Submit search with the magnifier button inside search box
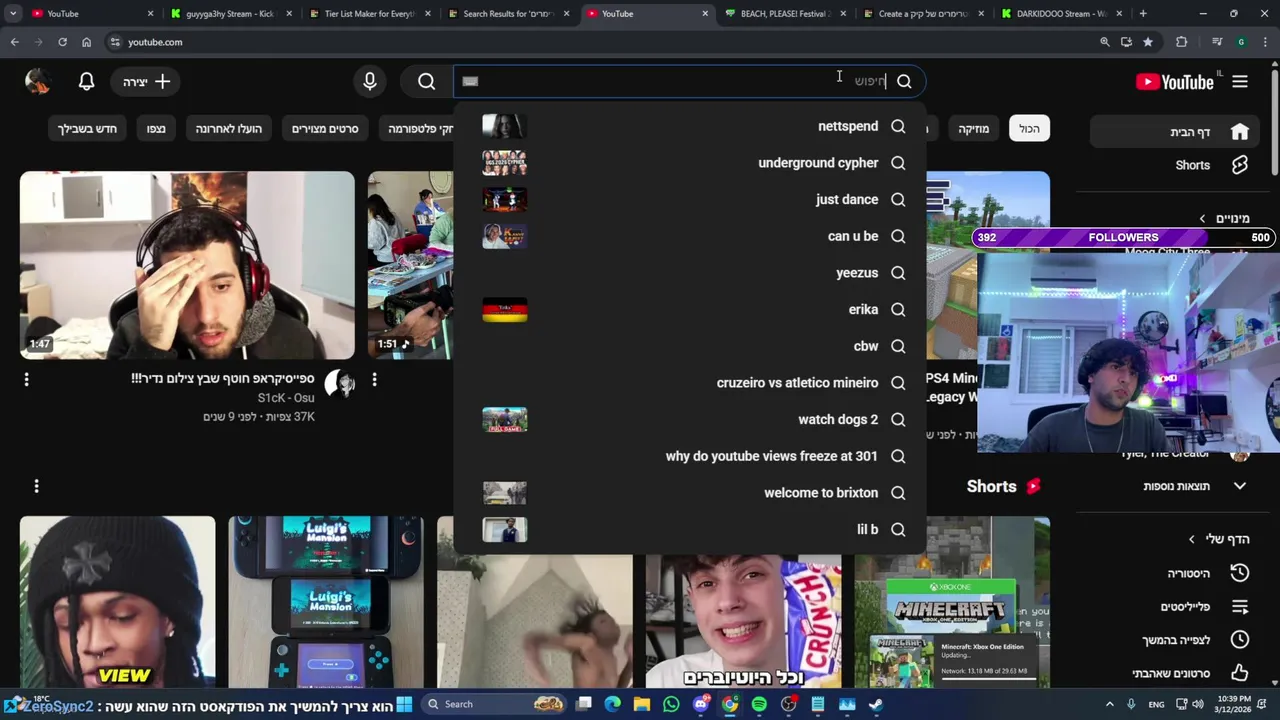1280x720 pixels. pyautogui.click(x=904, y=82)
